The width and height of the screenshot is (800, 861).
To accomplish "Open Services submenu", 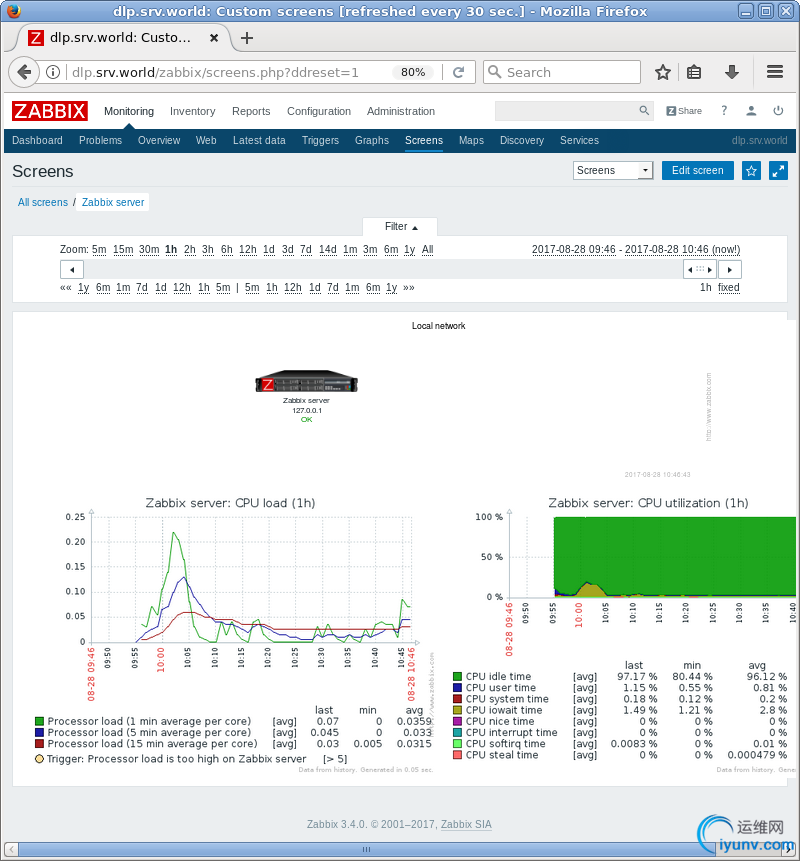I will [x=579, y=140].
